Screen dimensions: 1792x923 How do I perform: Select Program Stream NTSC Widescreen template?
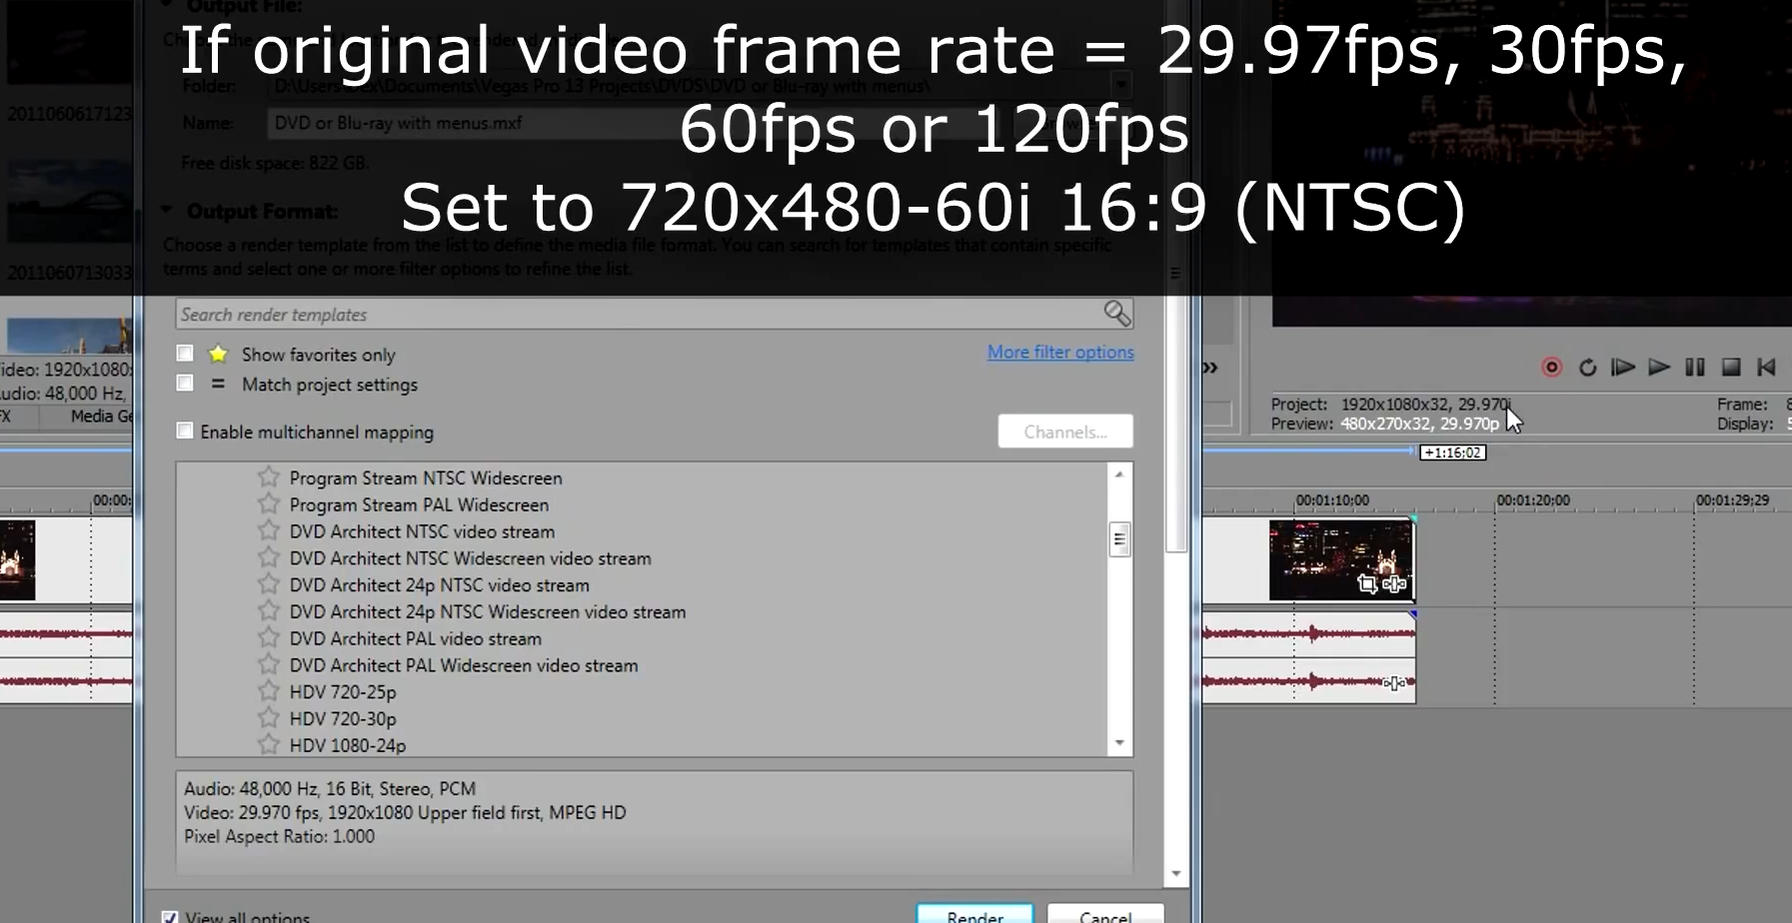pos(426,478)
